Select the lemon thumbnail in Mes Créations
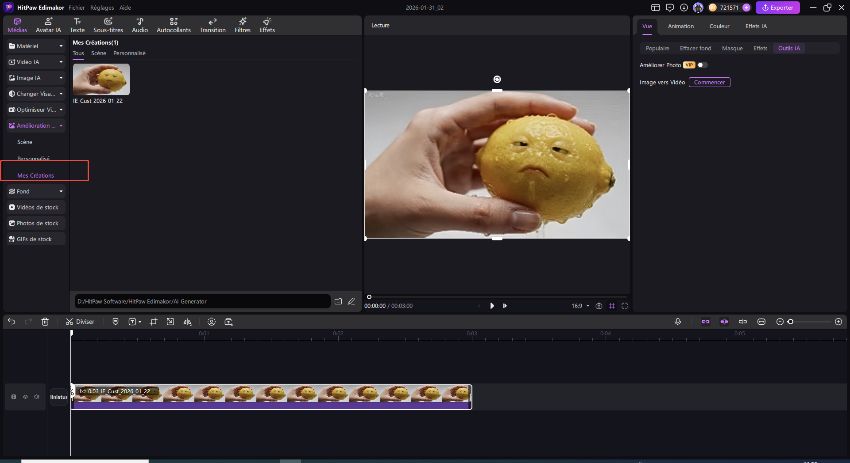This screenshot has width=850, height=463. tap(101, 79)
